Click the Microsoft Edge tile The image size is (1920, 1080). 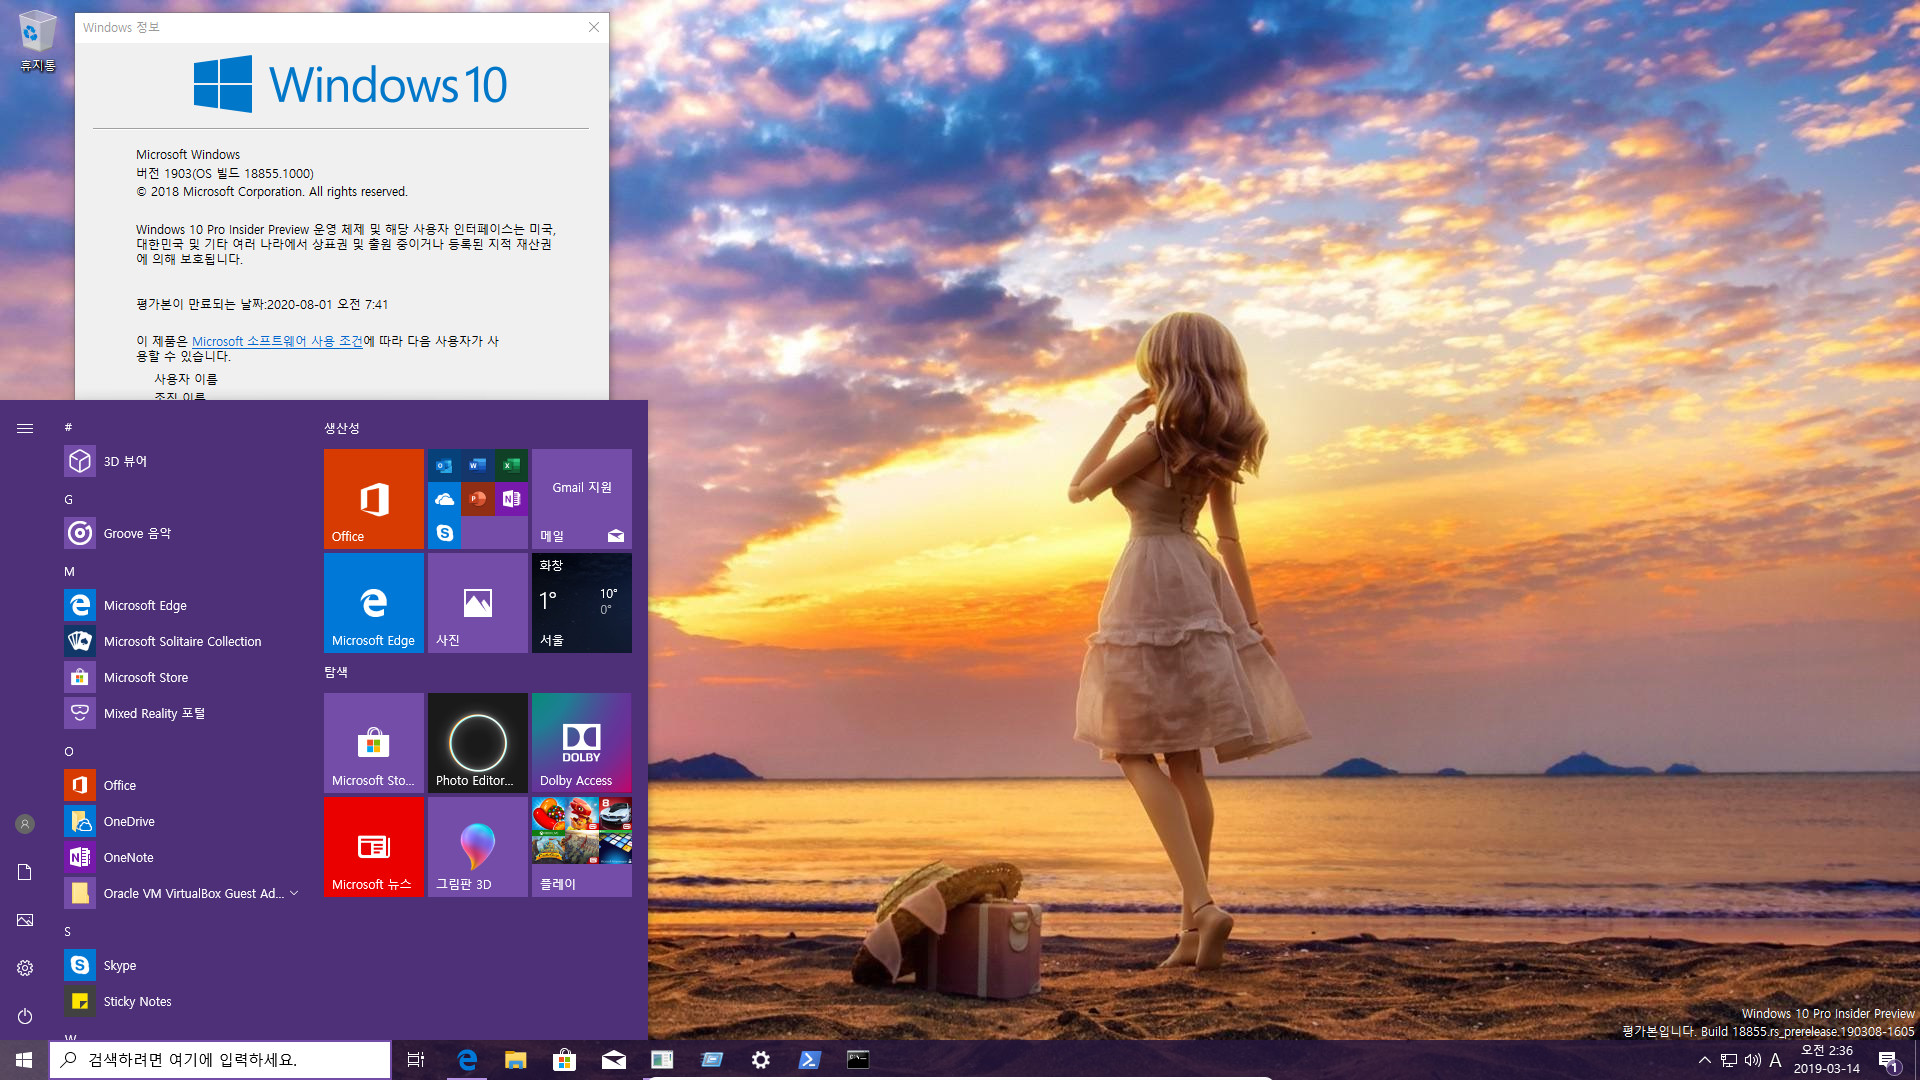pos(374,603)
